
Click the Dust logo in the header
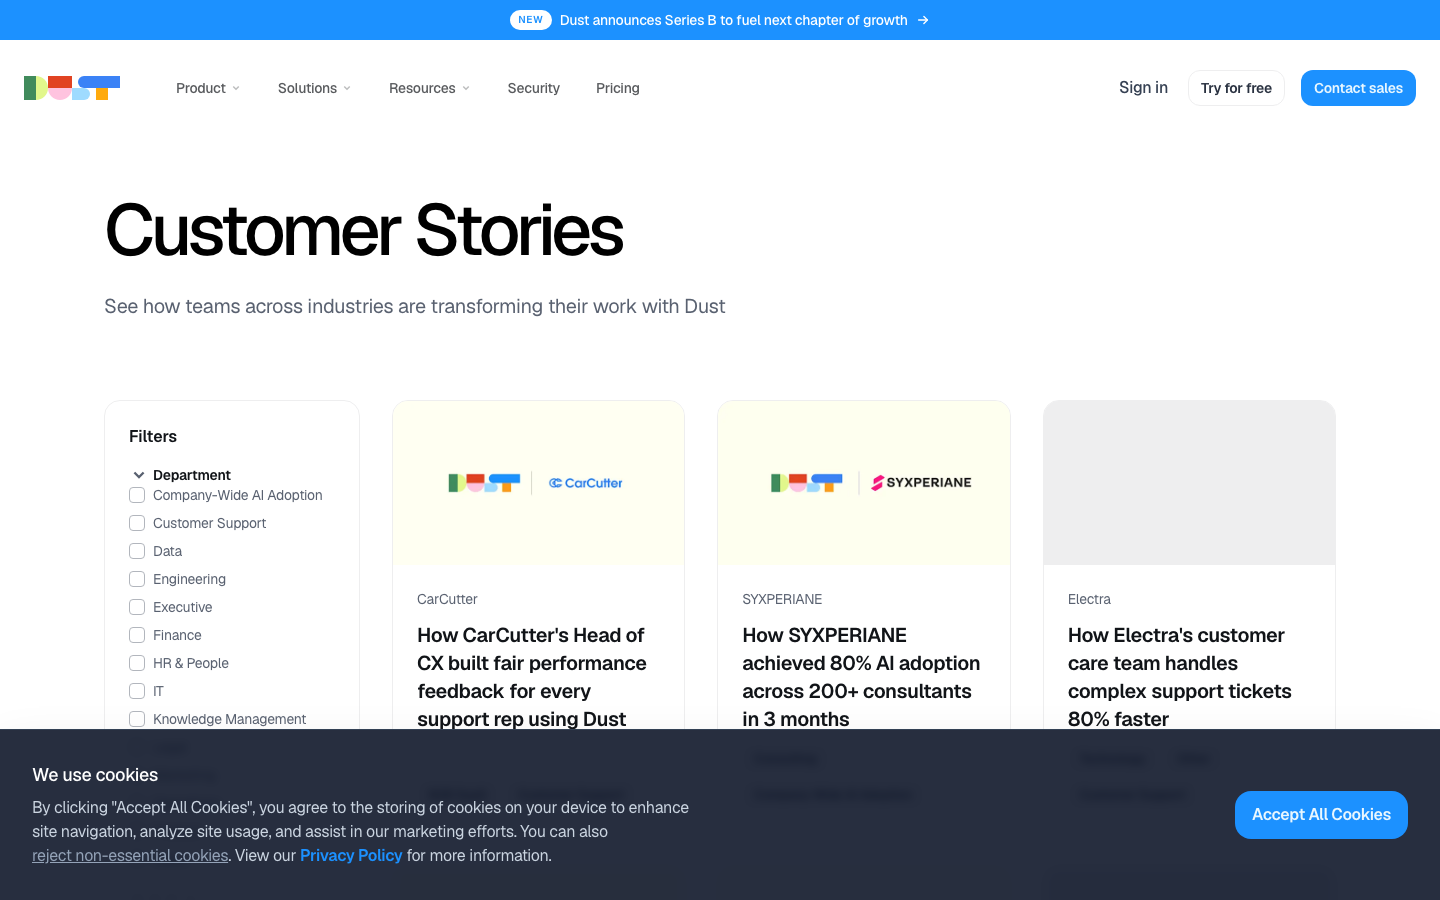72,88
